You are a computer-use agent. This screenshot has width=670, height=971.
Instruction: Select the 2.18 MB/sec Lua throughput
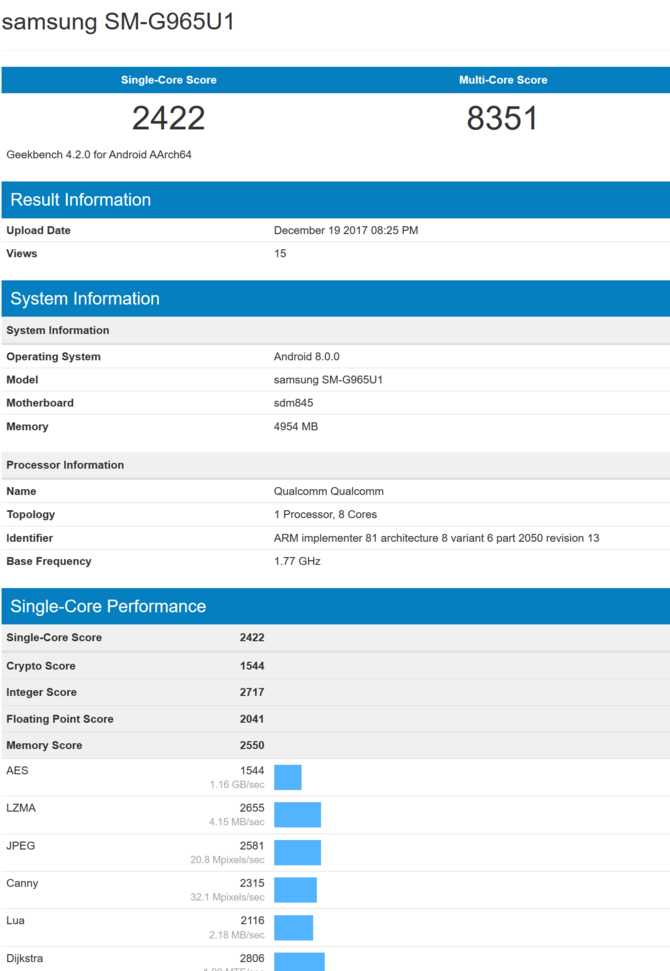pos(237,935)
